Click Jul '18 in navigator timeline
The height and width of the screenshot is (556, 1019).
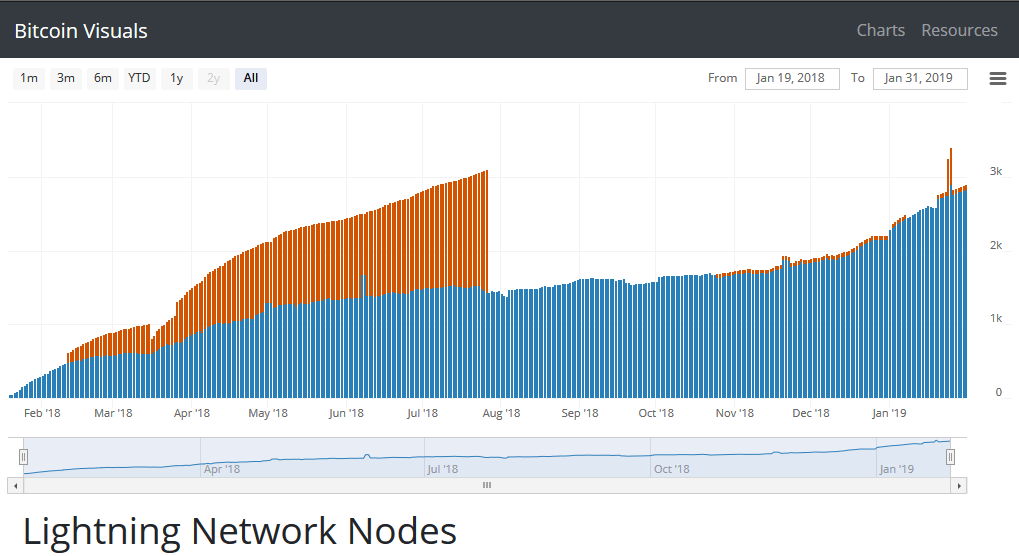tap(442, 468)
